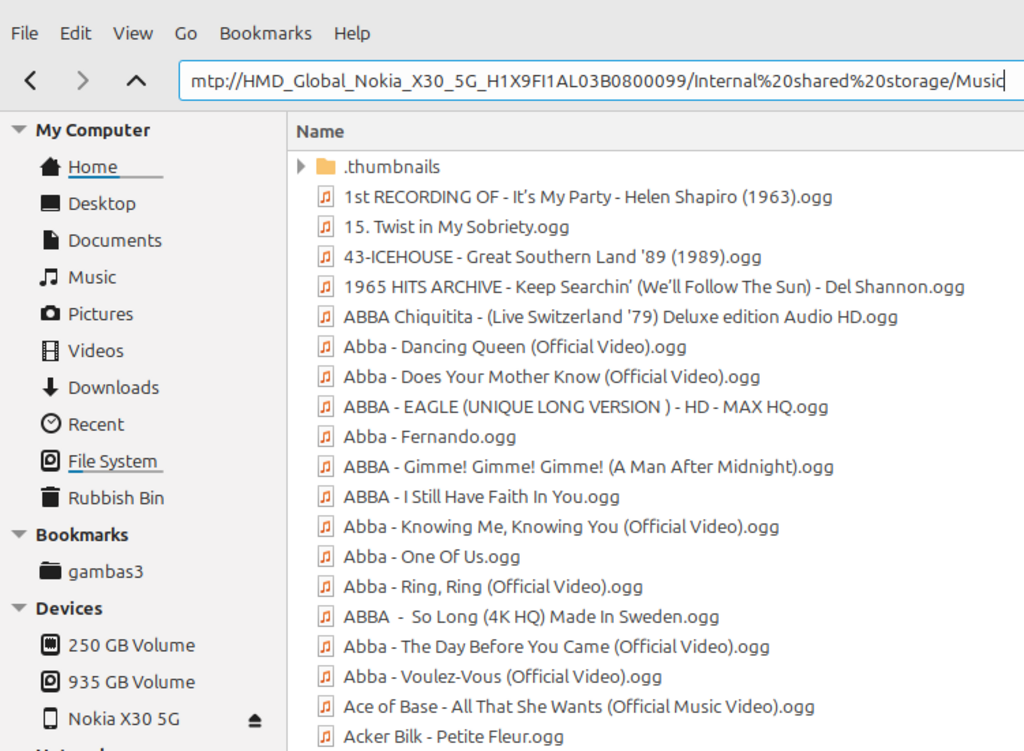
Task: Select "Abba - Ring, Ring (Official Video).ogg"
Action: click(493, 587)
